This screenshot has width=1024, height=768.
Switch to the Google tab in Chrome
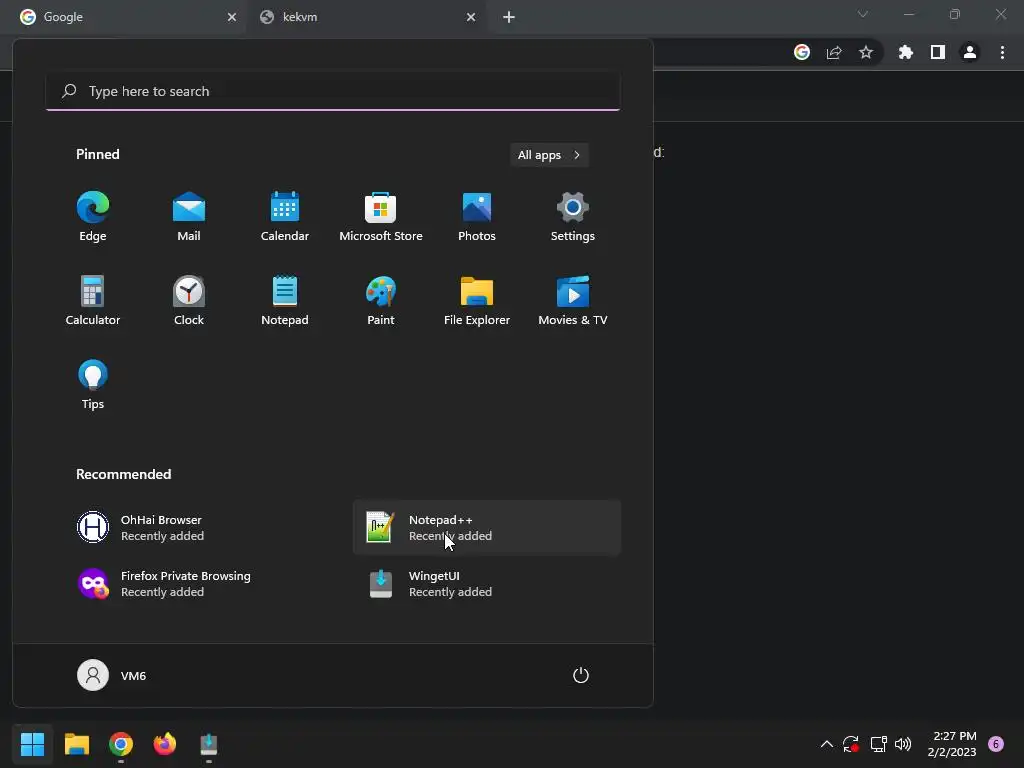(124, 17)
